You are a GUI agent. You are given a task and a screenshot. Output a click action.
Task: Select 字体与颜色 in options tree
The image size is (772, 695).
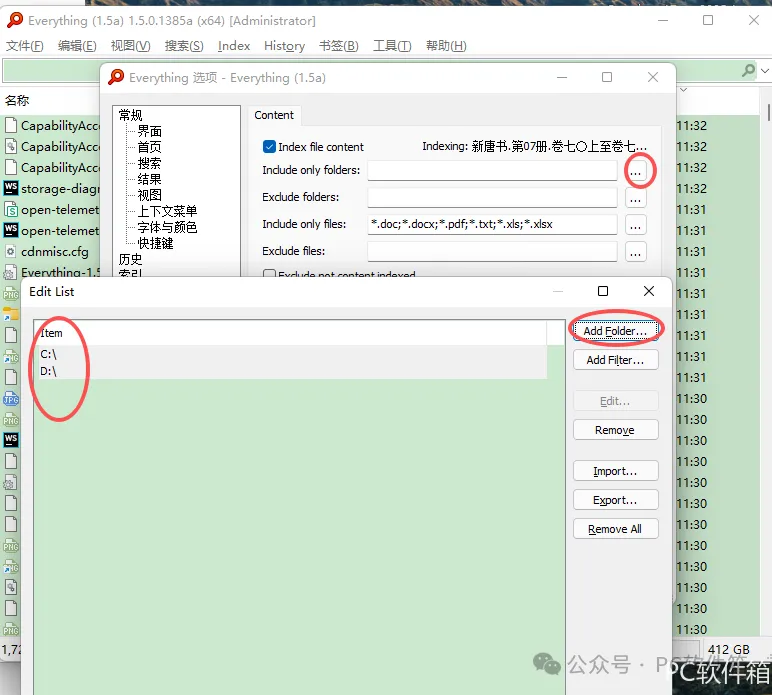click(167, 227)
